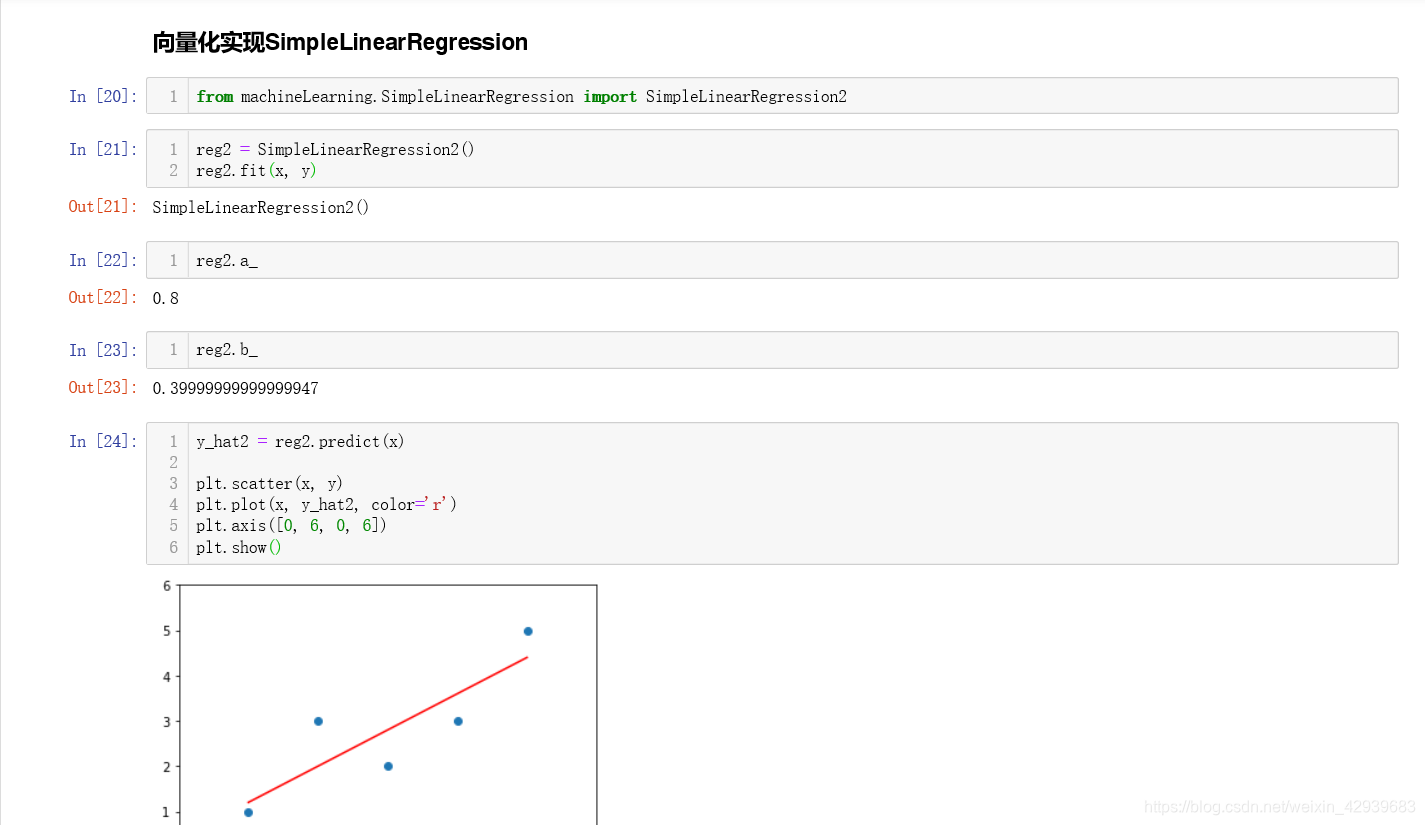This screenshot has height=825, width=1425.
Task: Click the topmost scatter point at y=5
Action: tap(528, 631)
